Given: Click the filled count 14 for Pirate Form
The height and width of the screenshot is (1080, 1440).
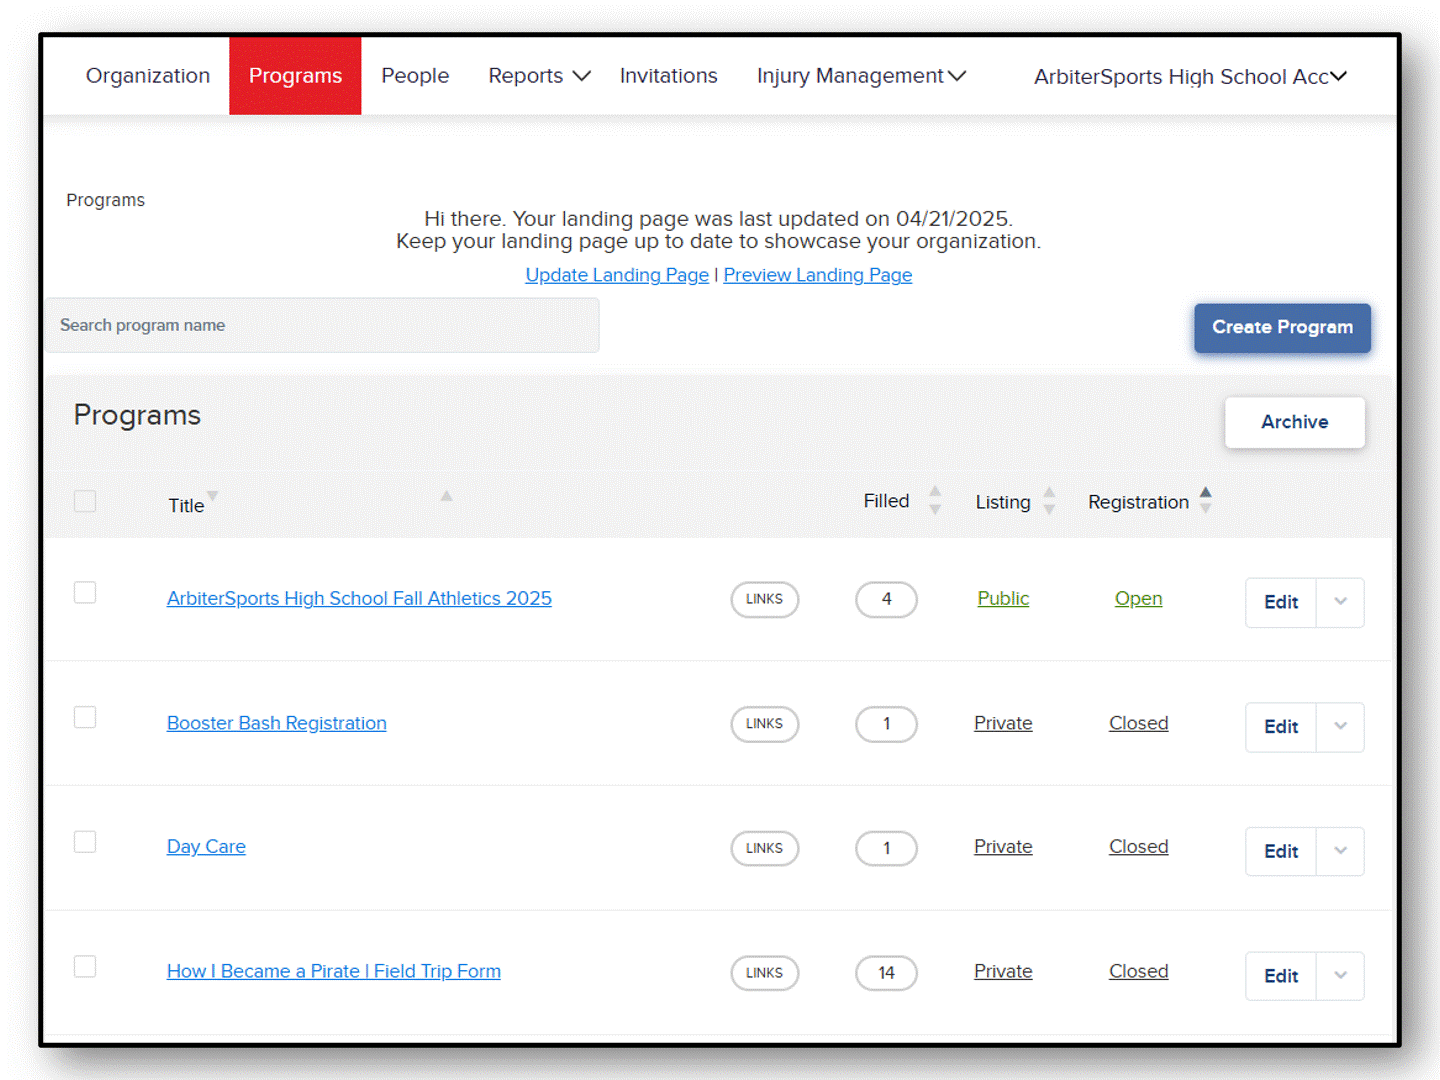Looking at the screenshot, I should click(x=886, y=973).
